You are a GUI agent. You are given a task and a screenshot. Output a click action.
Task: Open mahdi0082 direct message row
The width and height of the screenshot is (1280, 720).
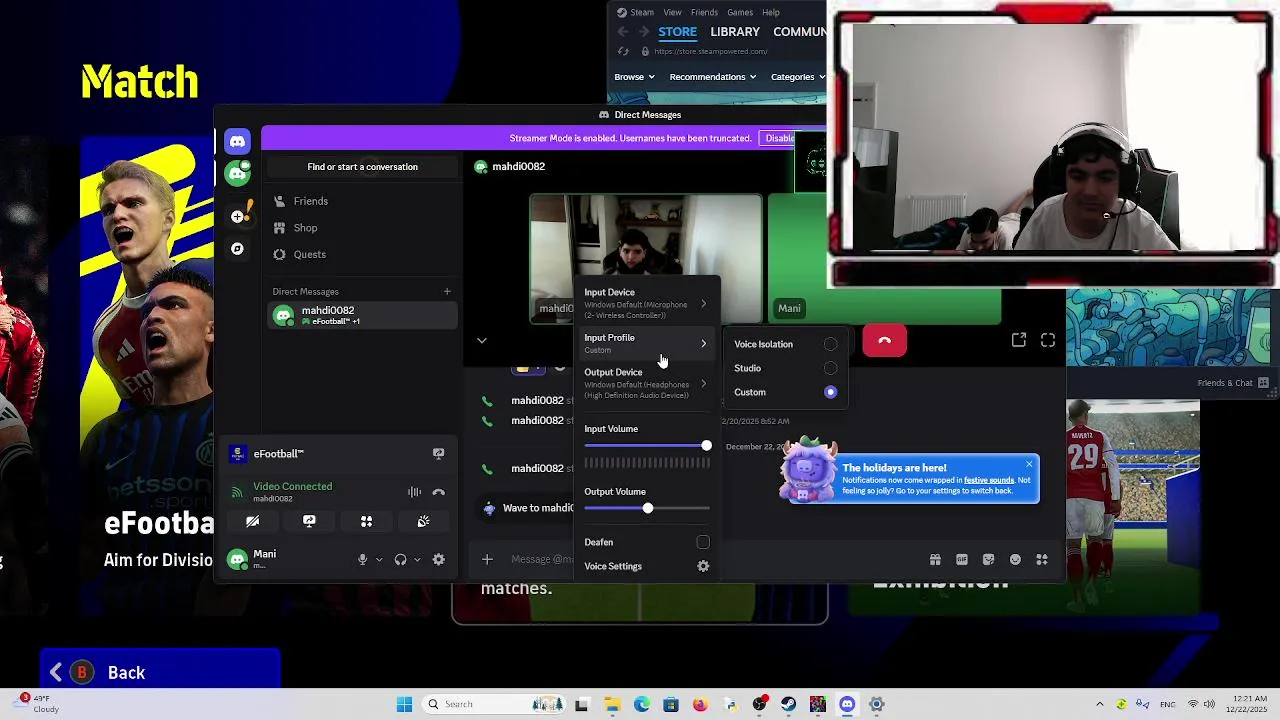tap(362, 315)
